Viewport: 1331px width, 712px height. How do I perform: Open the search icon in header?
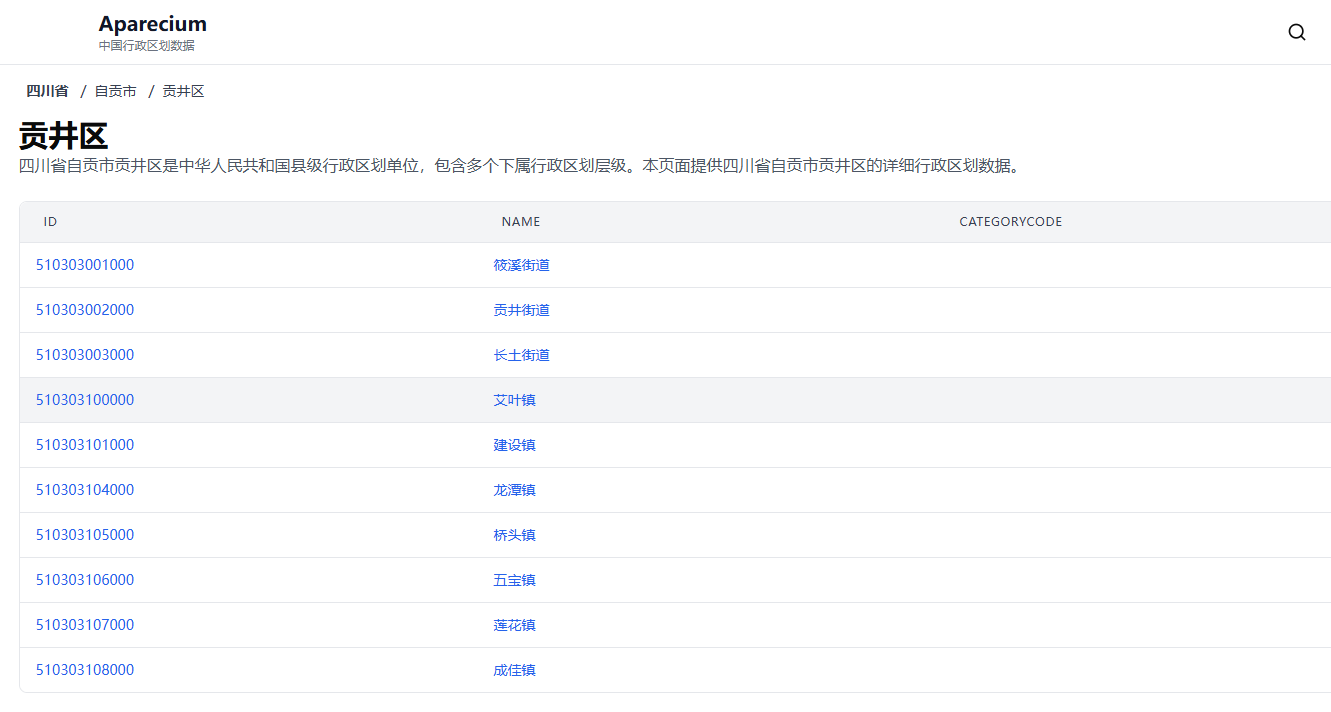1297,32
